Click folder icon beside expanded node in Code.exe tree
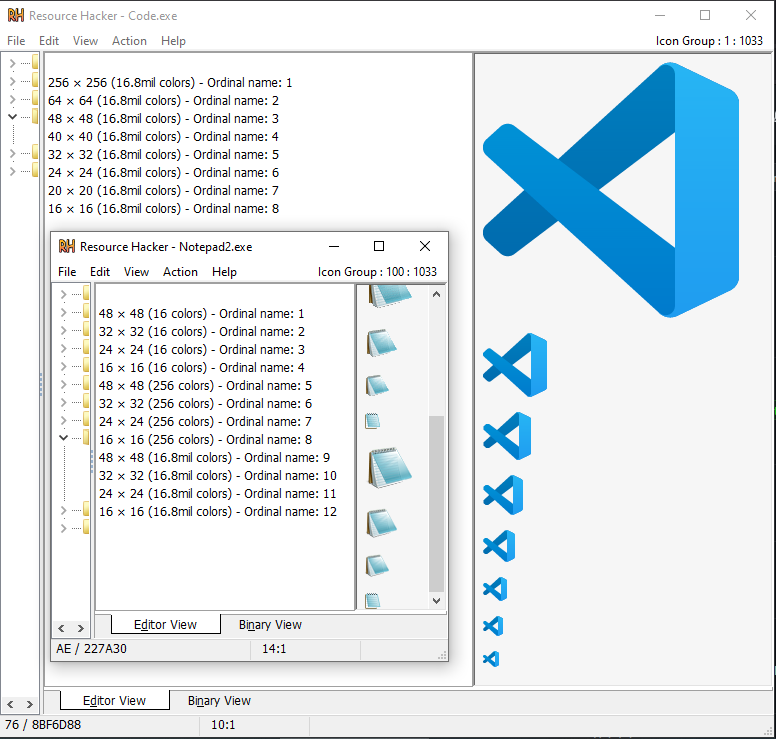This screenshot has height=739, width=776. click(35, 117)
